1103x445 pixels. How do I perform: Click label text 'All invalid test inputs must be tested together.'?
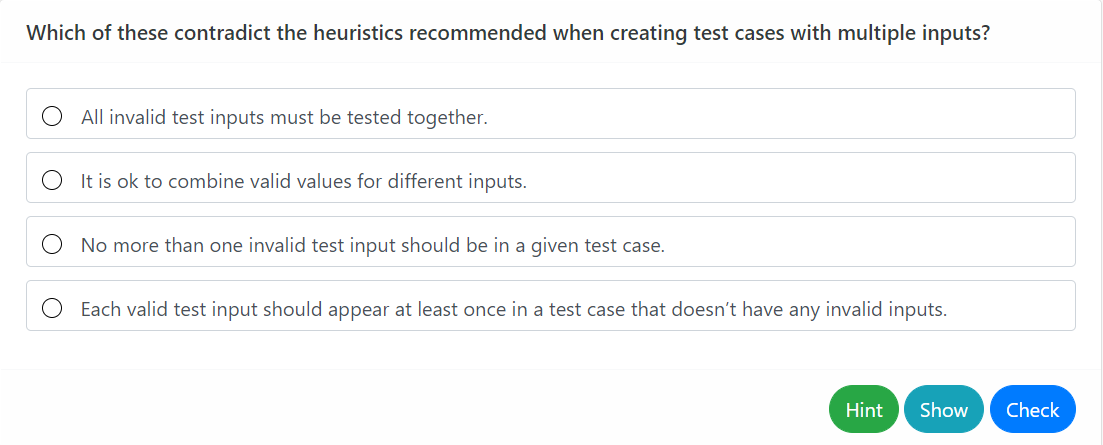point(284,118)
